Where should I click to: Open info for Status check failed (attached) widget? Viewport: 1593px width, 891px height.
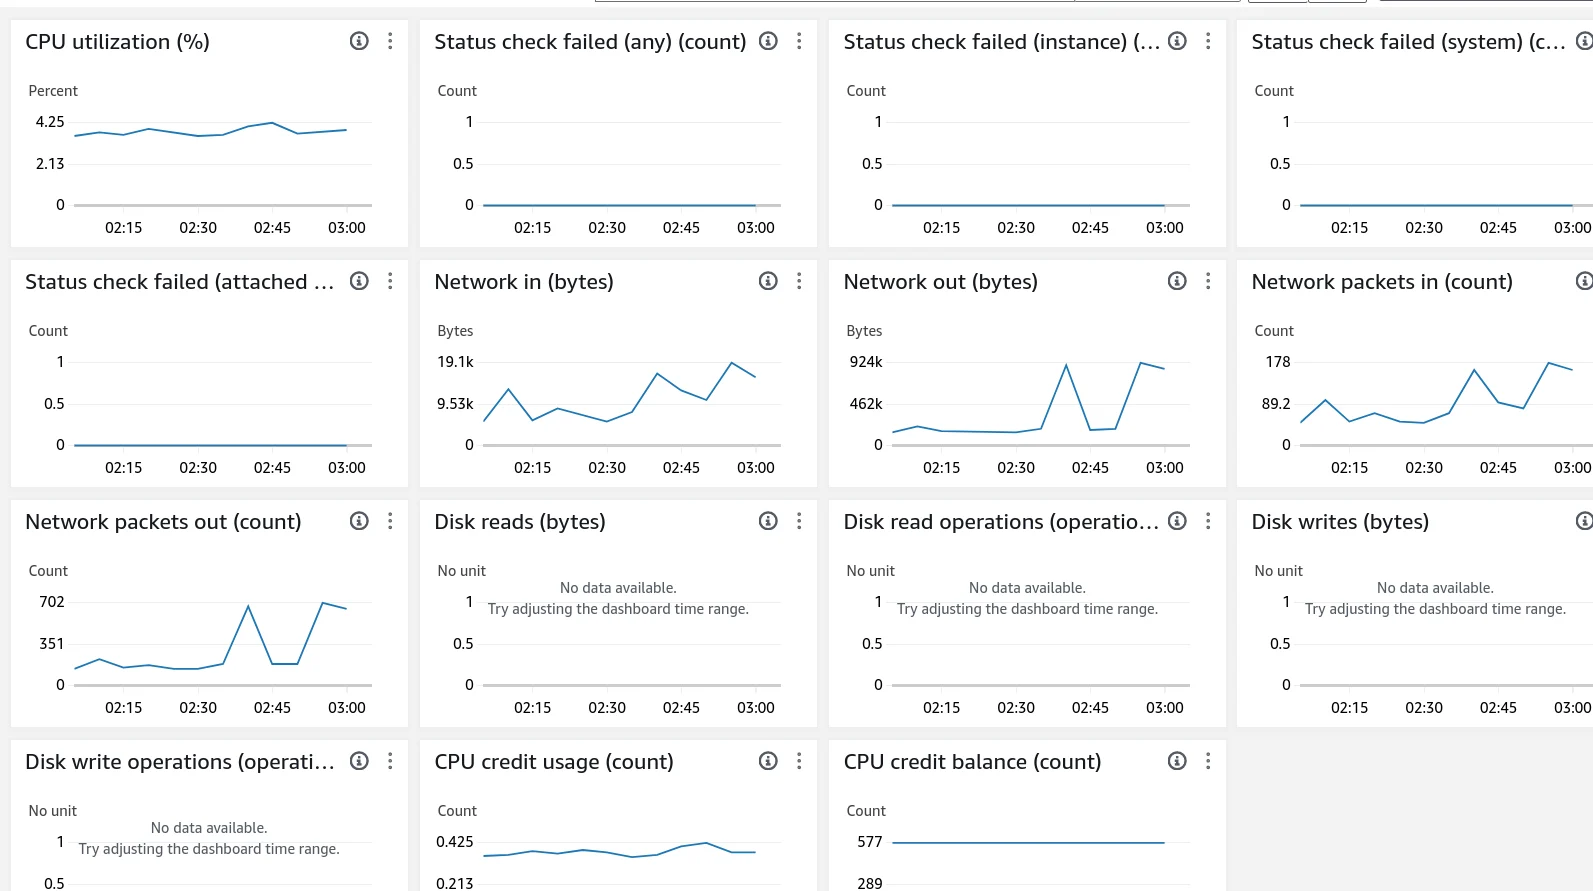(x=359, y=281)
